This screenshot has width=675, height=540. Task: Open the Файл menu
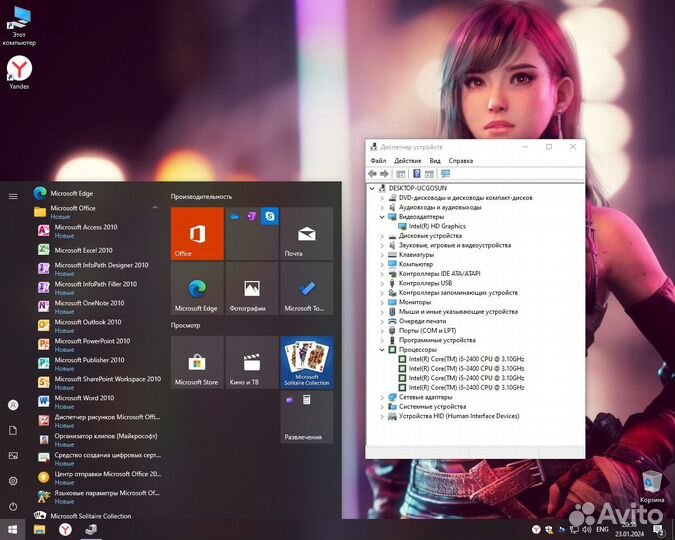coord(378,161)
